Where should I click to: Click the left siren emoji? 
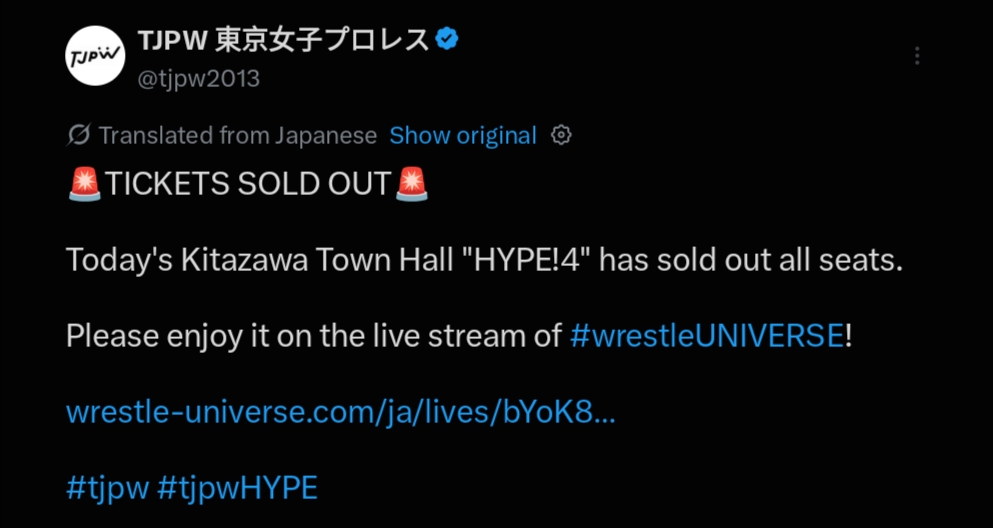point(84,185)
